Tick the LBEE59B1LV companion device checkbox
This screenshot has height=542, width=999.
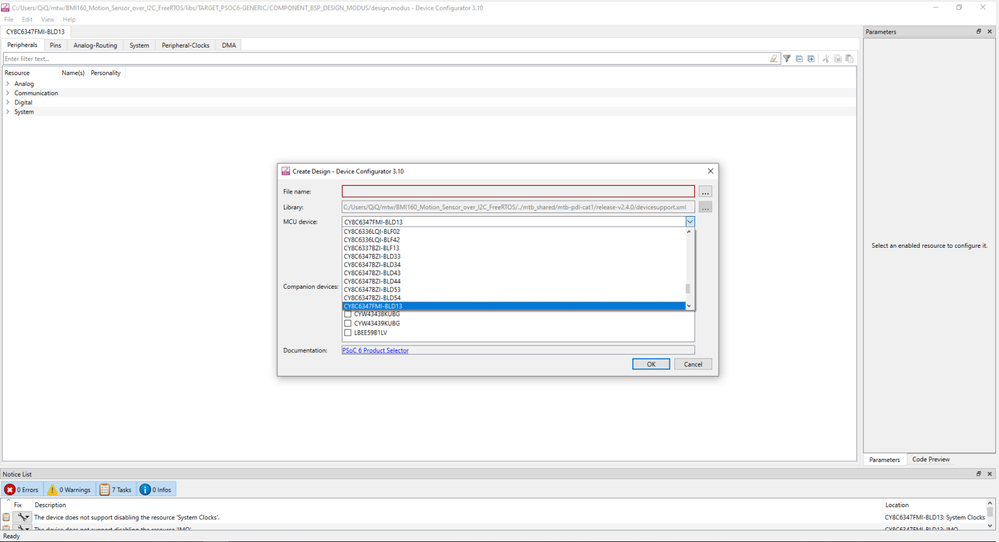coord(348,333)
